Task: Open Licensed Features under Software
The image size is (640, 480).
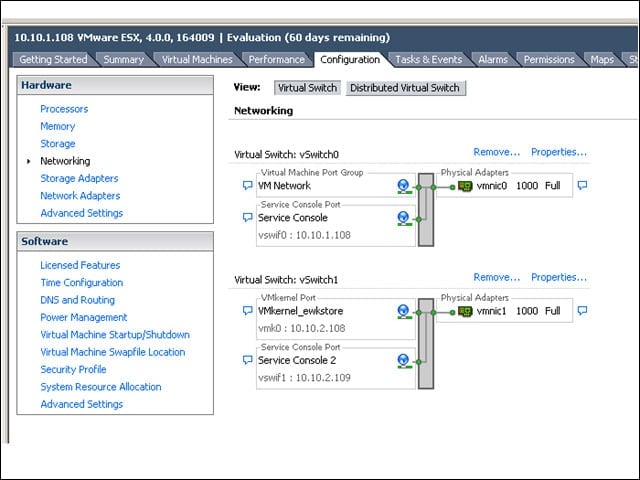Action: click(x=80, y=265)
